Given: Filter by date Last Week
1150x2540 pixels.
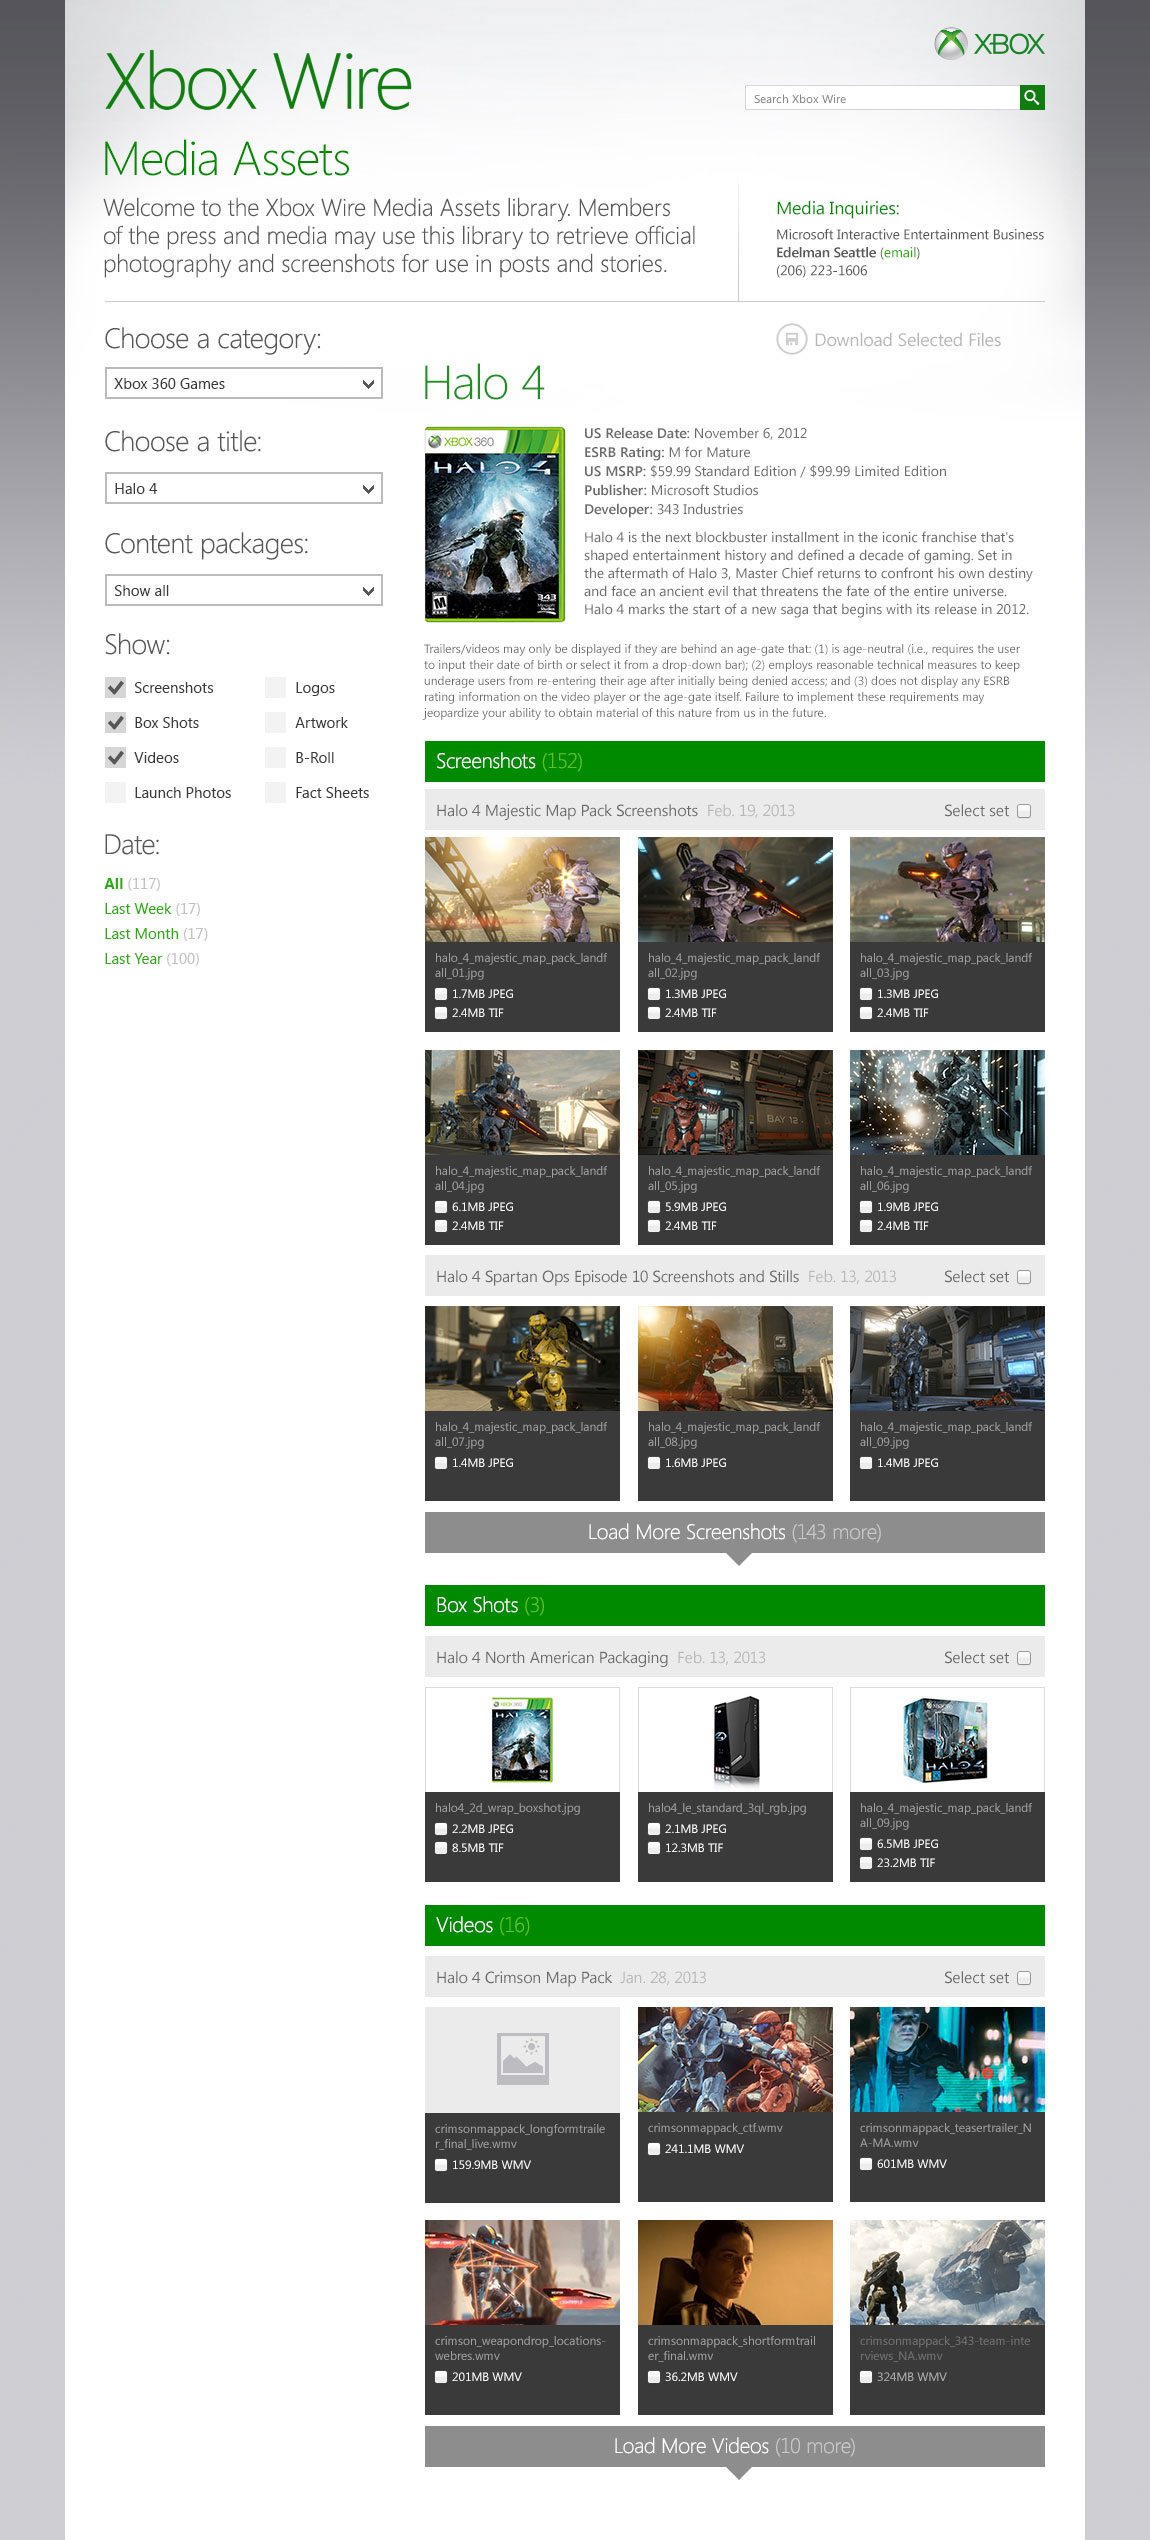Looking at the screenshot, I should [x=152, y=909].
